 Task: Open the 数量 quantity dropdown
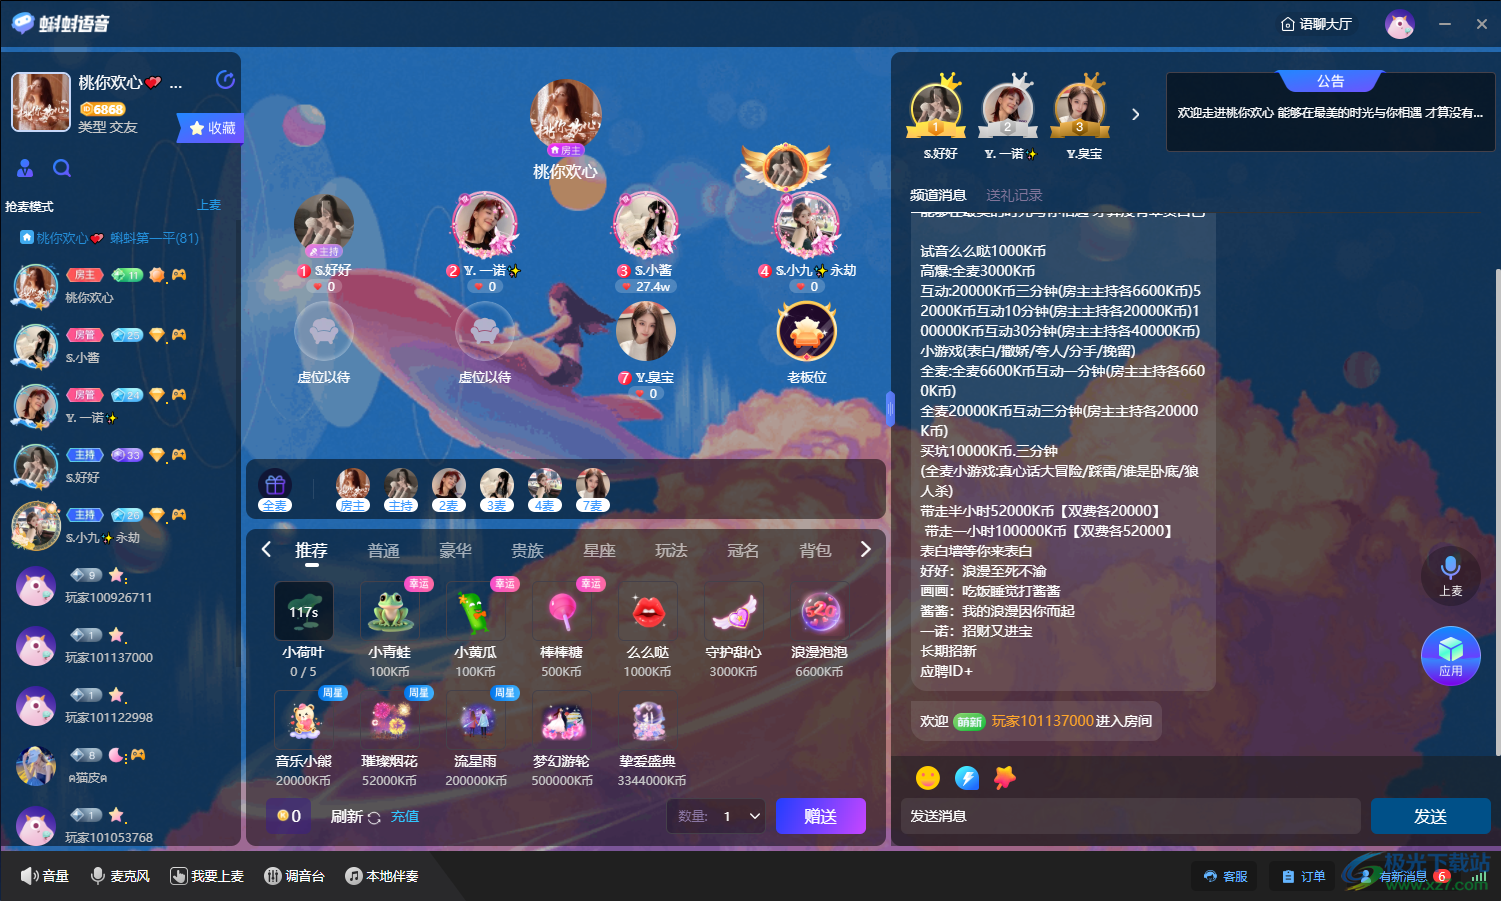pos(716,816)
